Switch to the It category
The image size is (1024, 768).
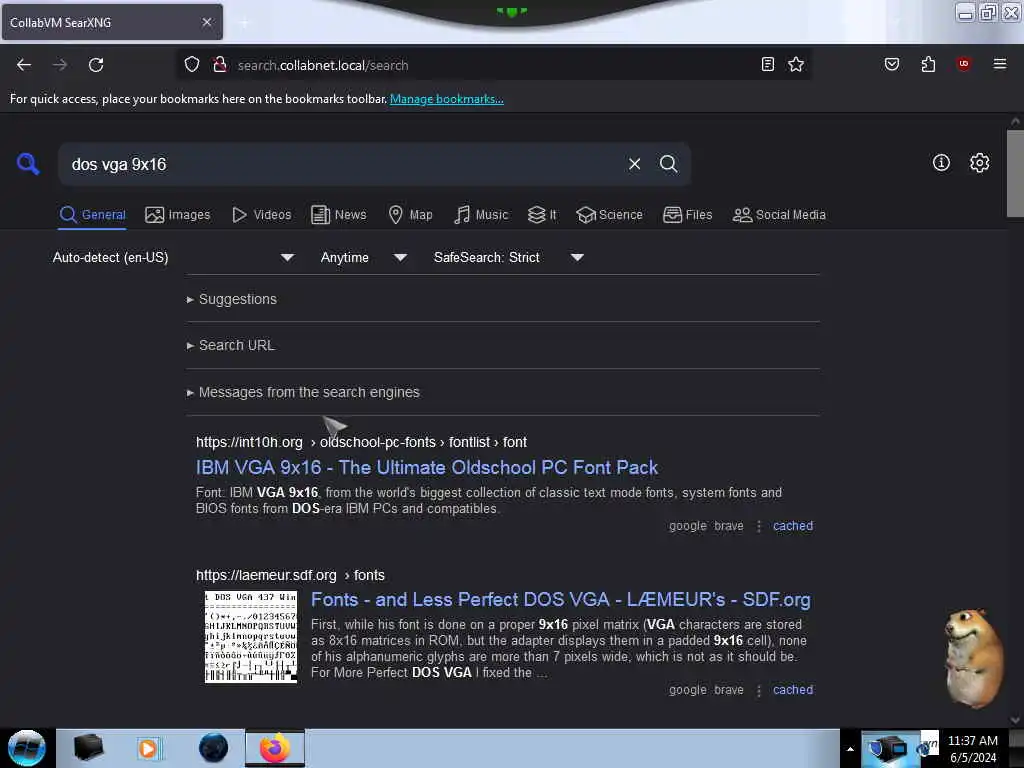[542, 215]
